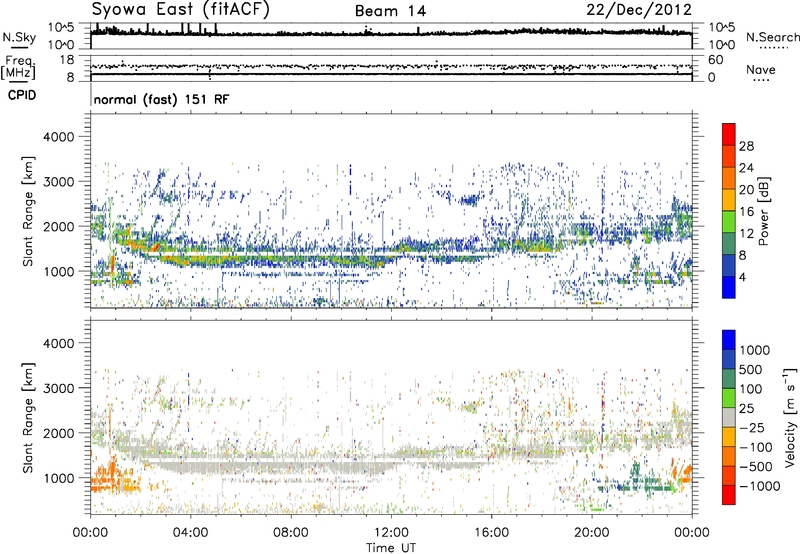Select the blue top segment of velocity colorbar
Screen dimensions: 800x554
pos(729,340)
